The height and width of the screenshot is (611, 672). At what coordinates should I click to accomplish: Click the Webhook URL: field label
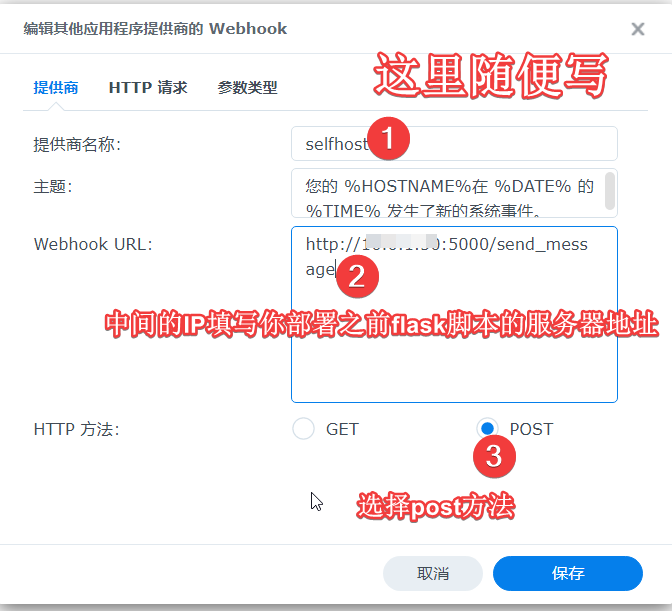click(x=93, y=244)
